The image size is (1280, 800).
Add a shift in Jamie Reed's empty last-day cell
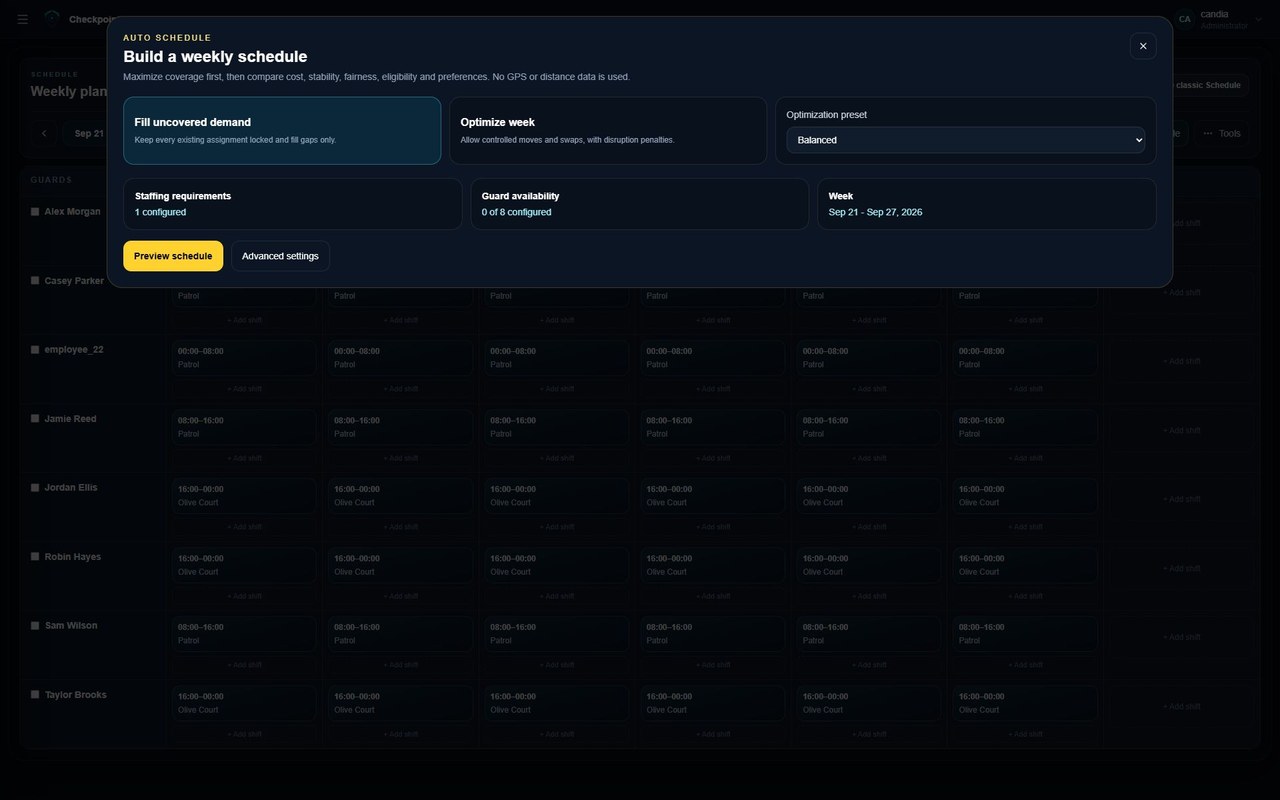coord(1181,430)
